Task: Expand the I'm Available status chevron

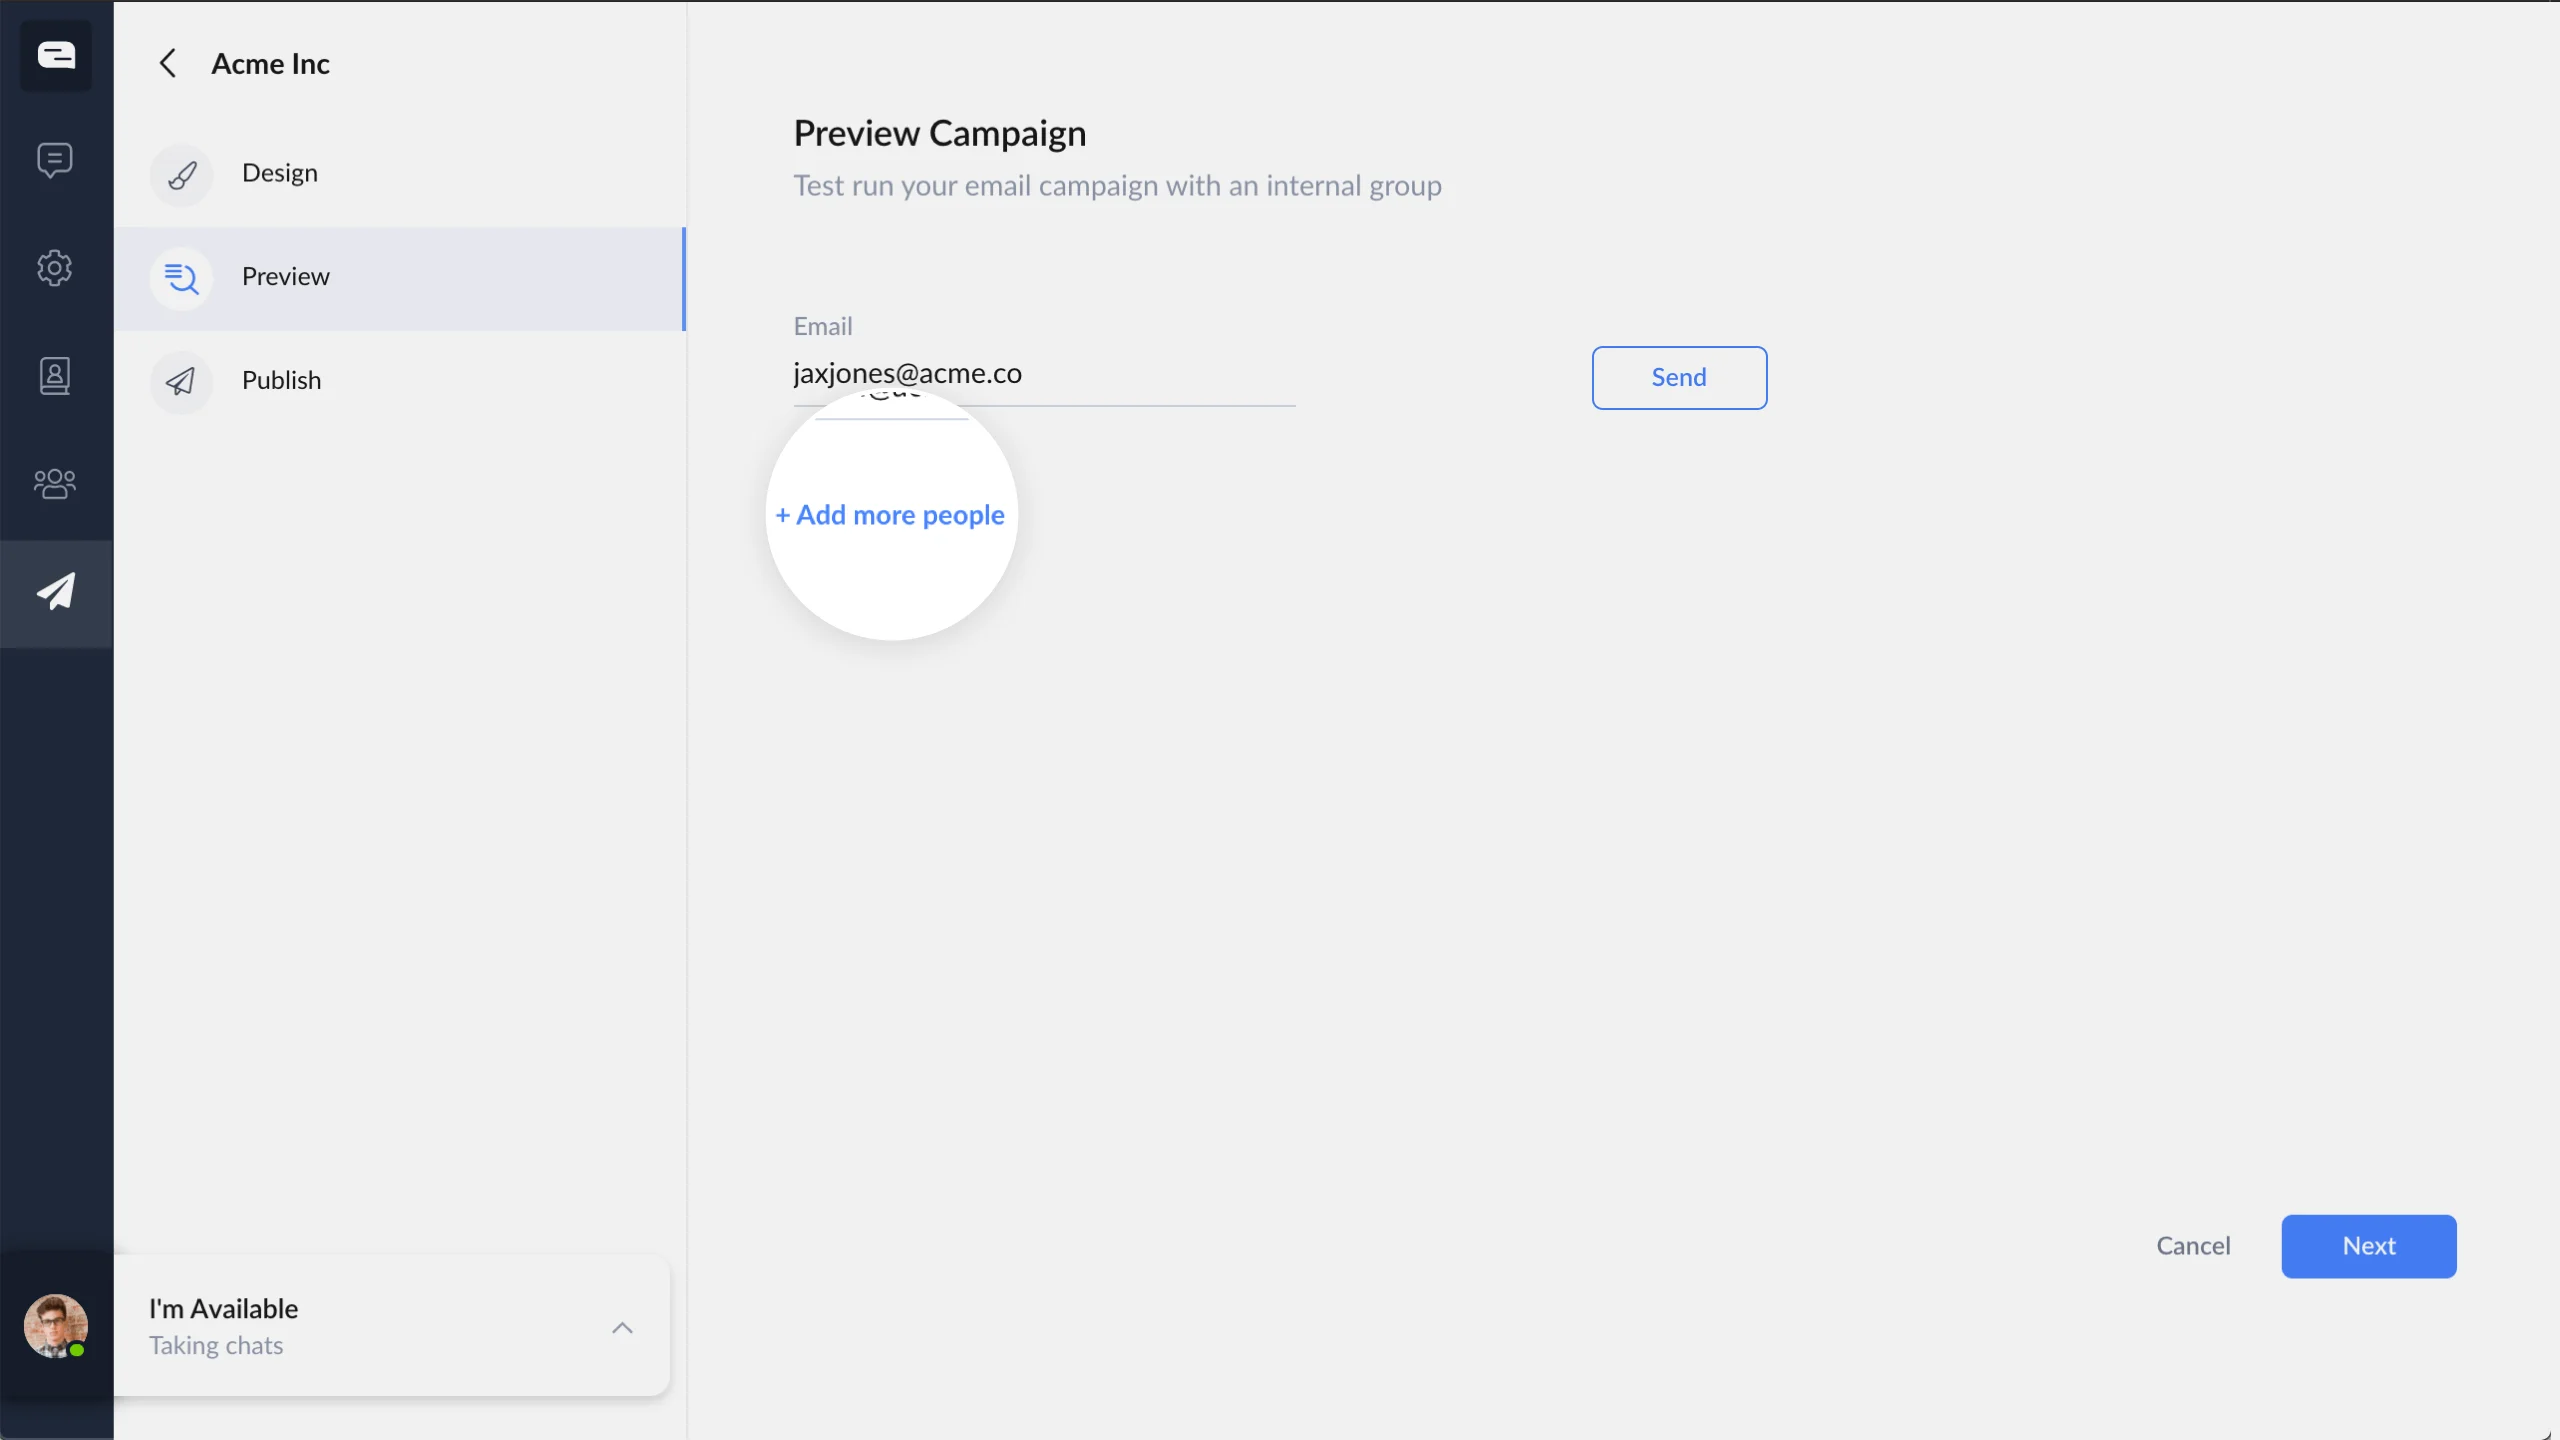Action: point(622,1328)
